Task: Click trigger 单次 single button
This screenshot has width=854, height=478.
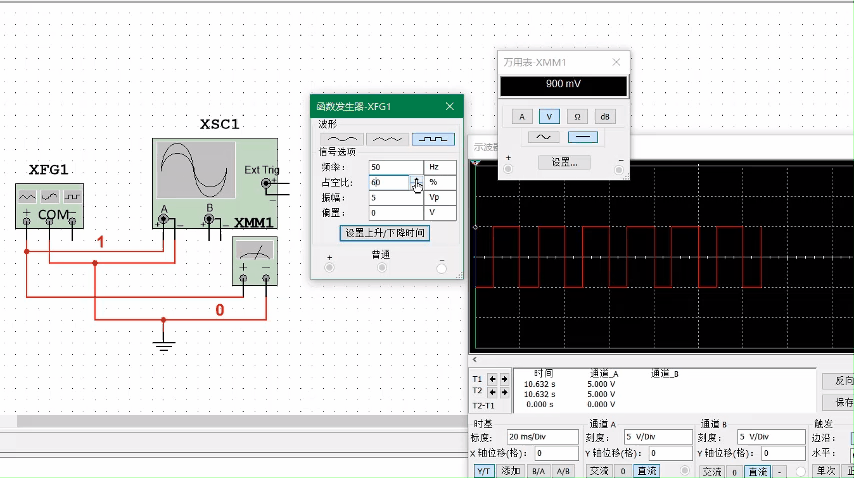Action: point(826,471)
